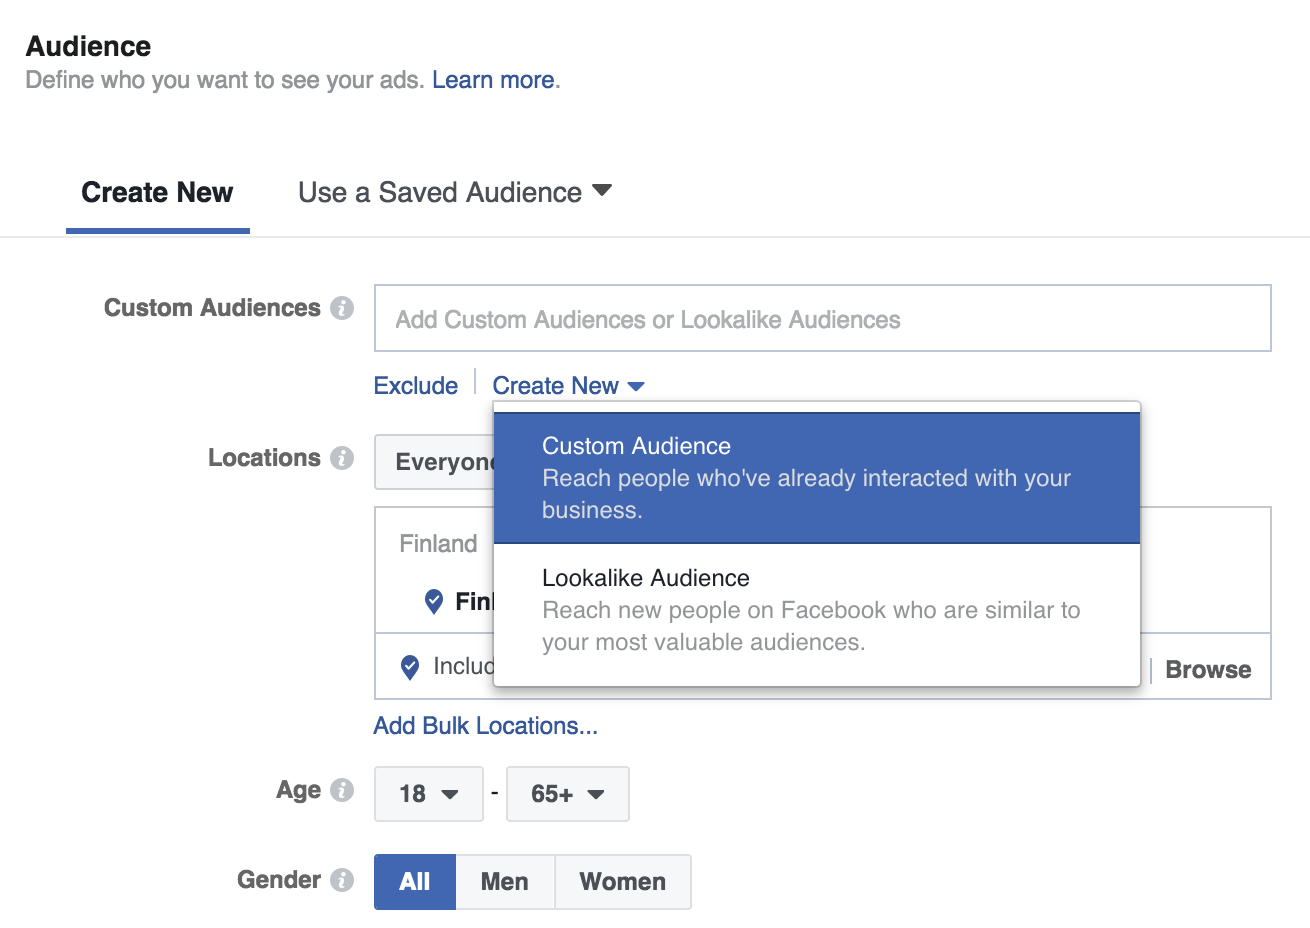
Task: Open the Browse locations button
Action: click(x=1208, y=670)
